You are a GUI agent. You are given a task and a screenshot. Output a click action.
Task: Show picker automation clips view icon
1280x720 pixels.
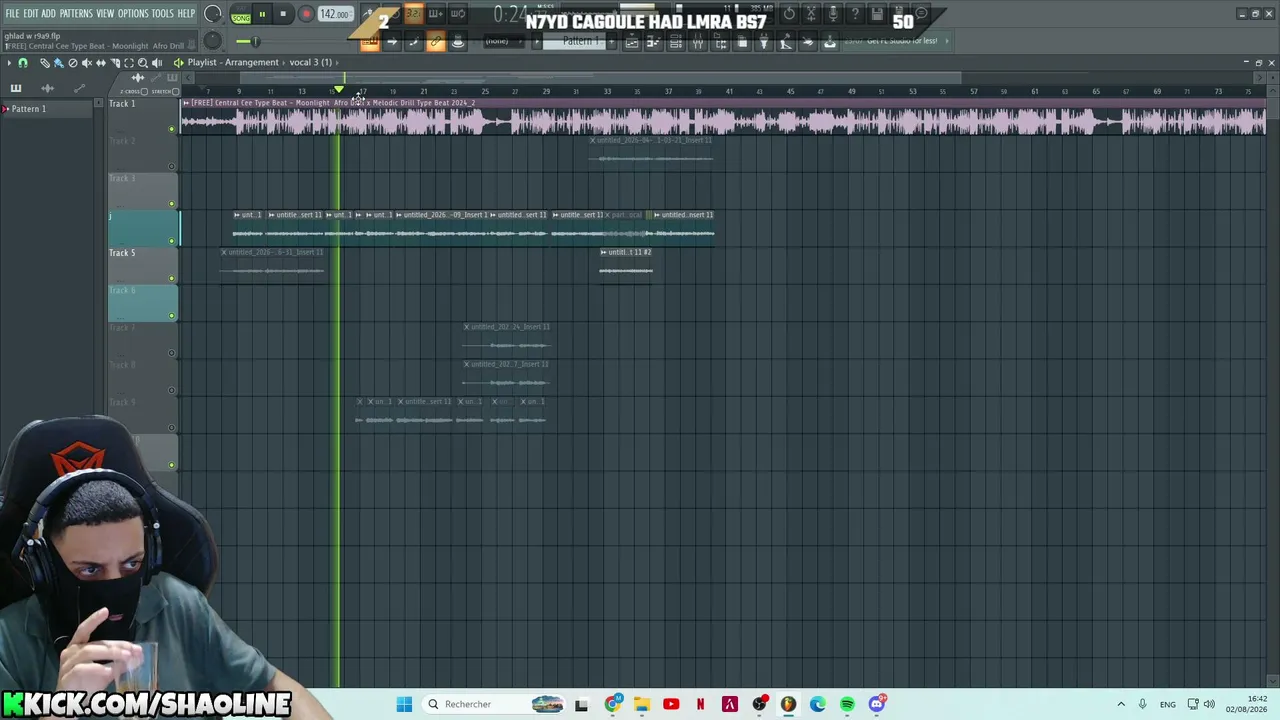pyautogui.click(x=80, y=89)
